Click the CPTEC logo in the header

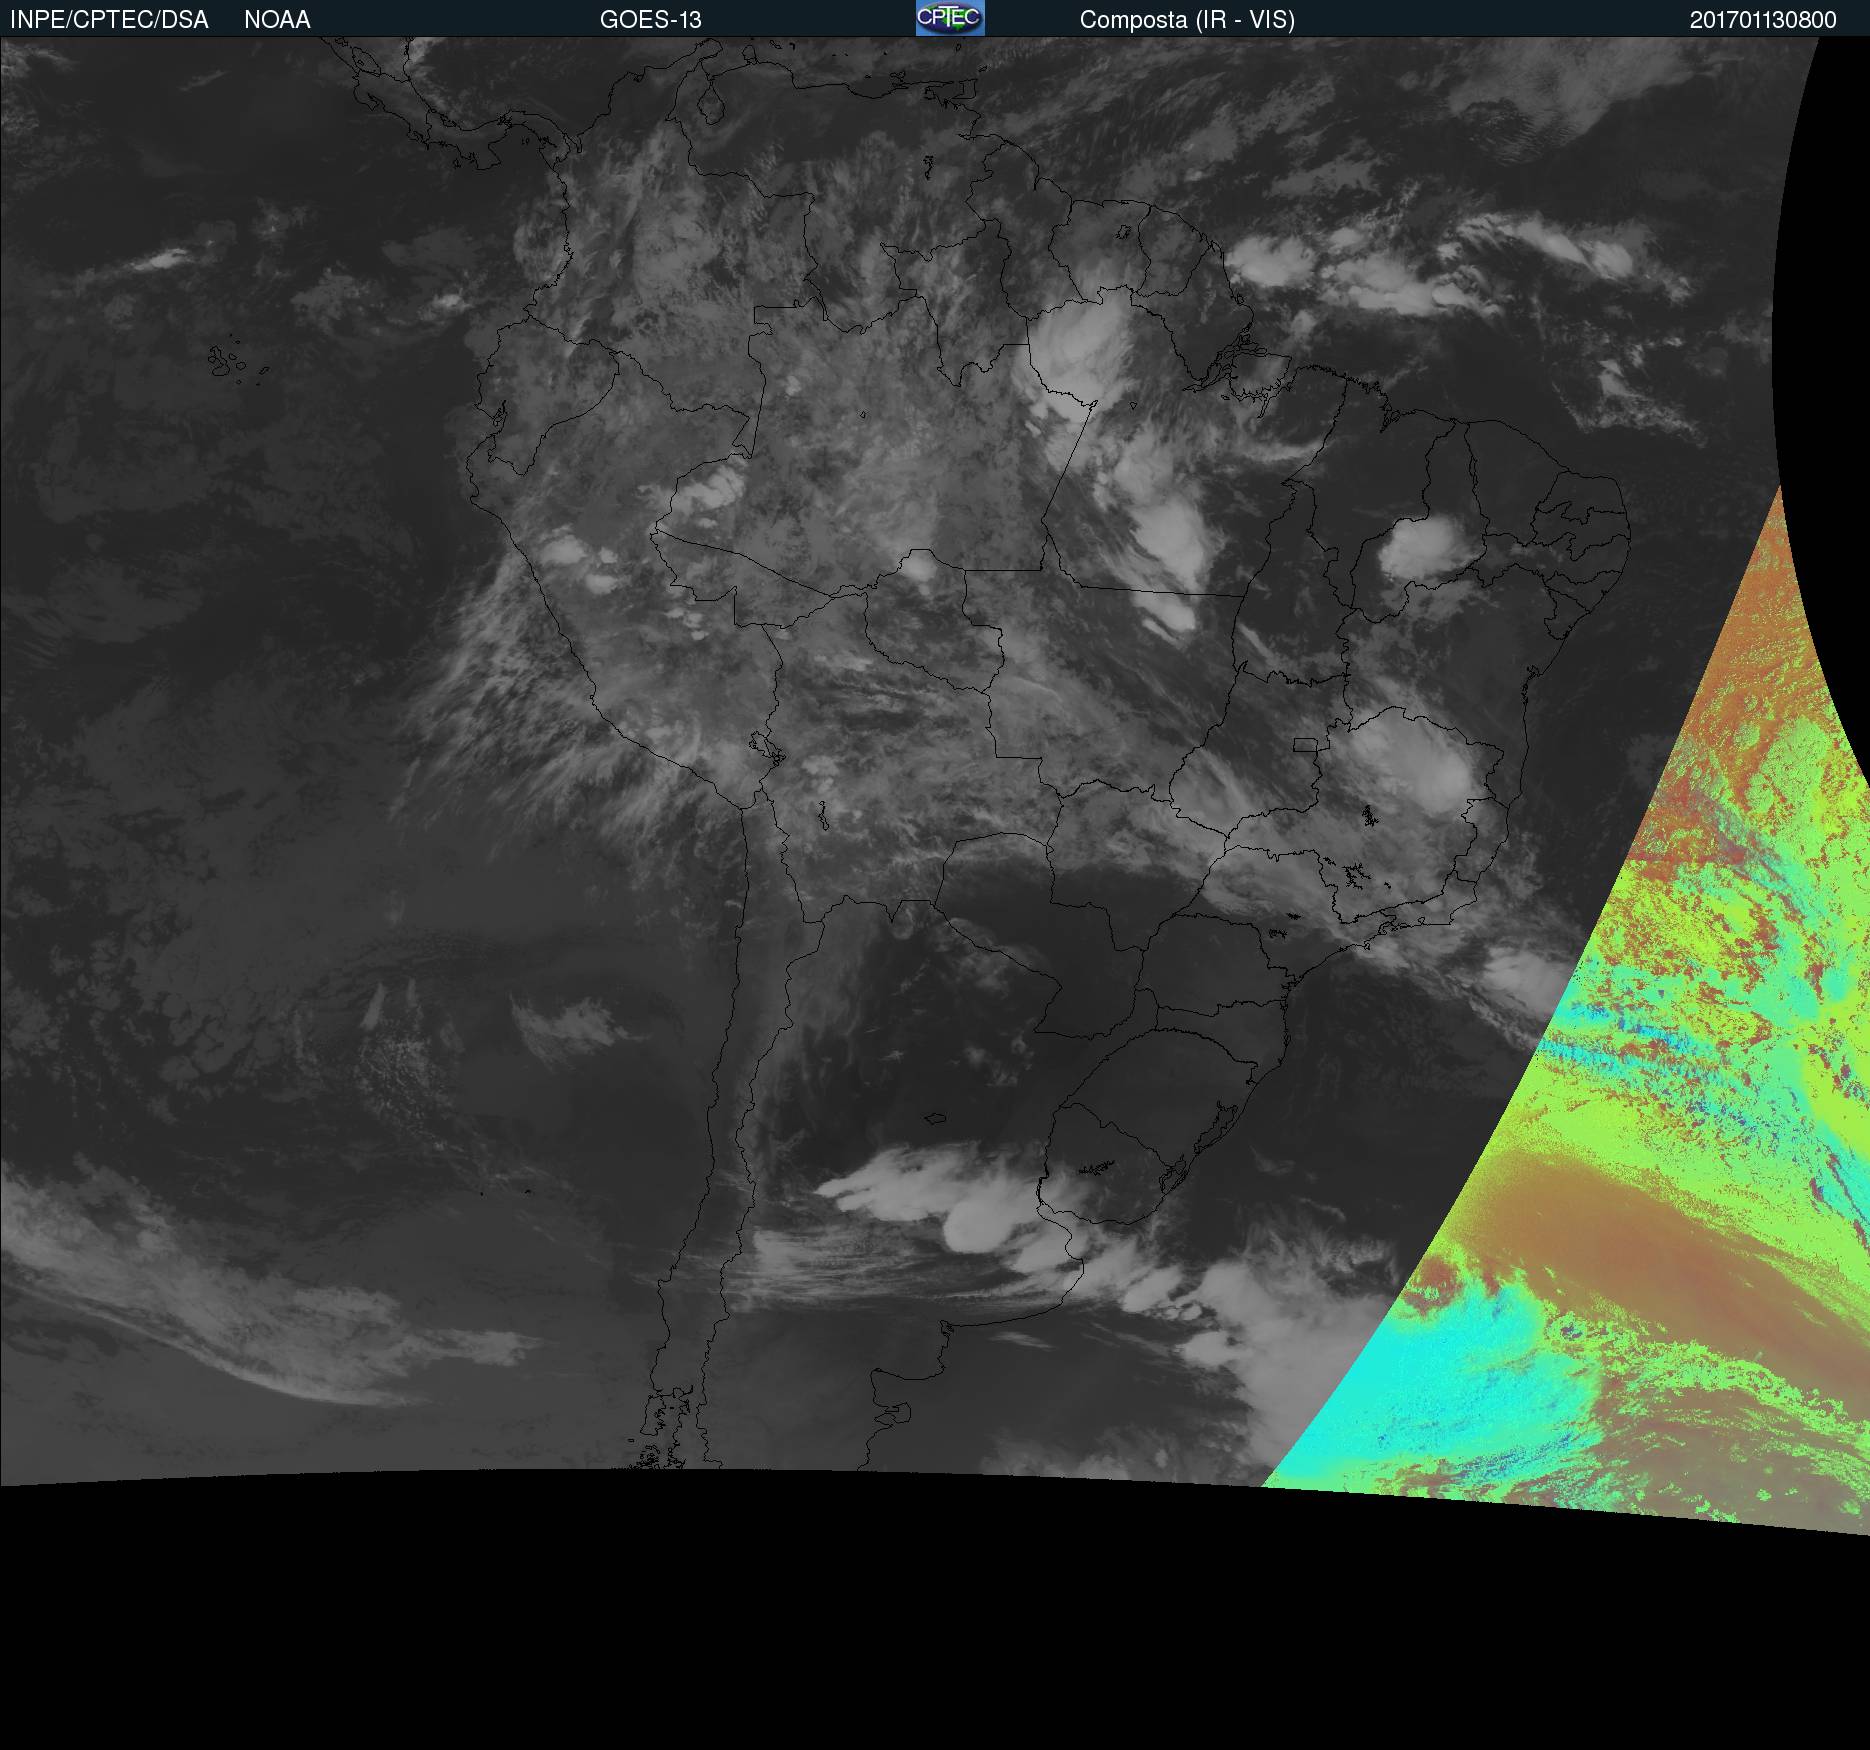click(x=950, y=18)
